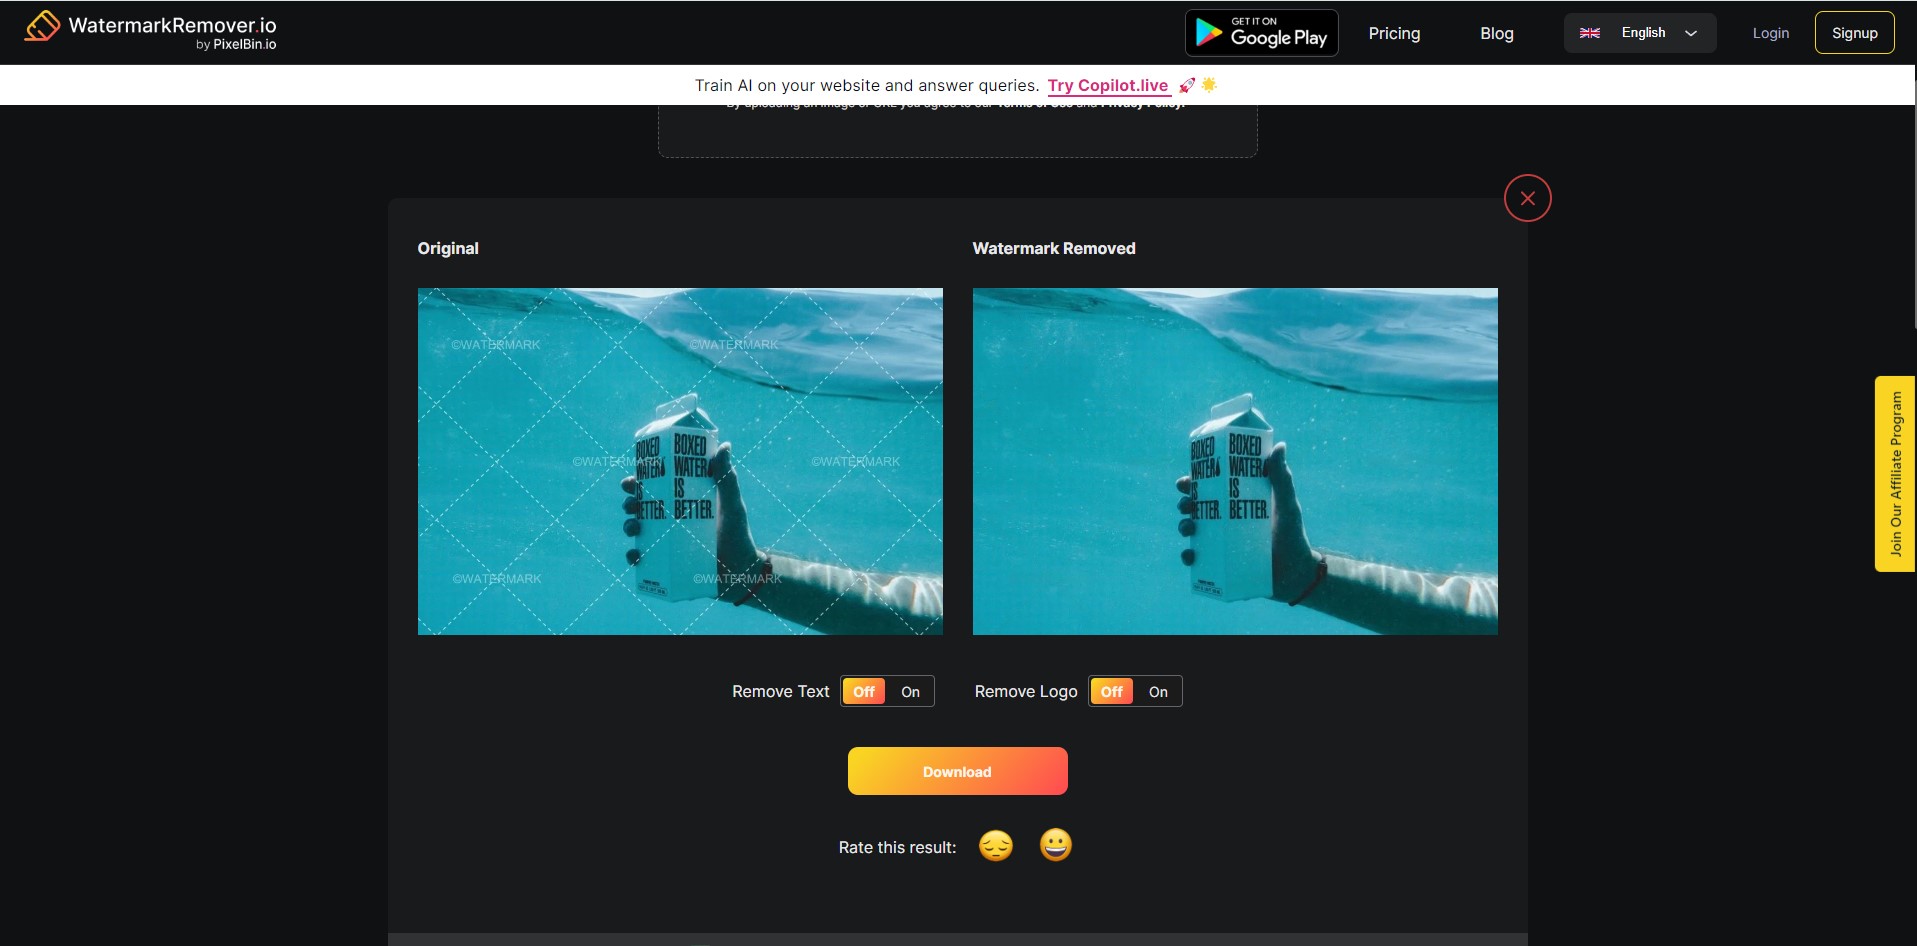
Task: Click the 'Original' heading
Action: (x=448, y=248)
